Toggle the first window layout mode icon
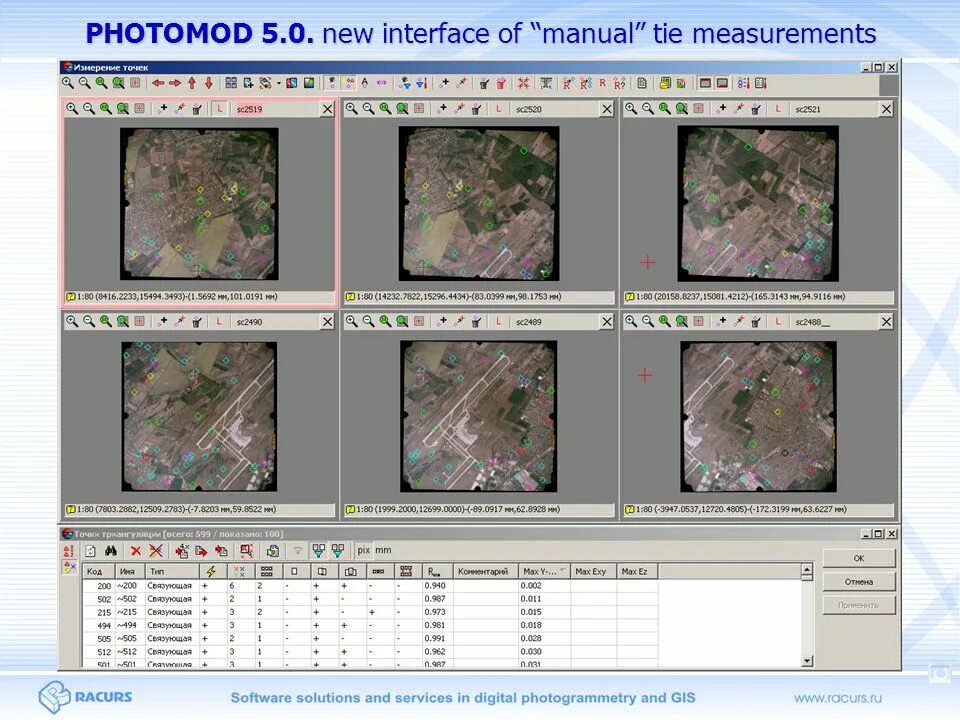 coord(705,83)
